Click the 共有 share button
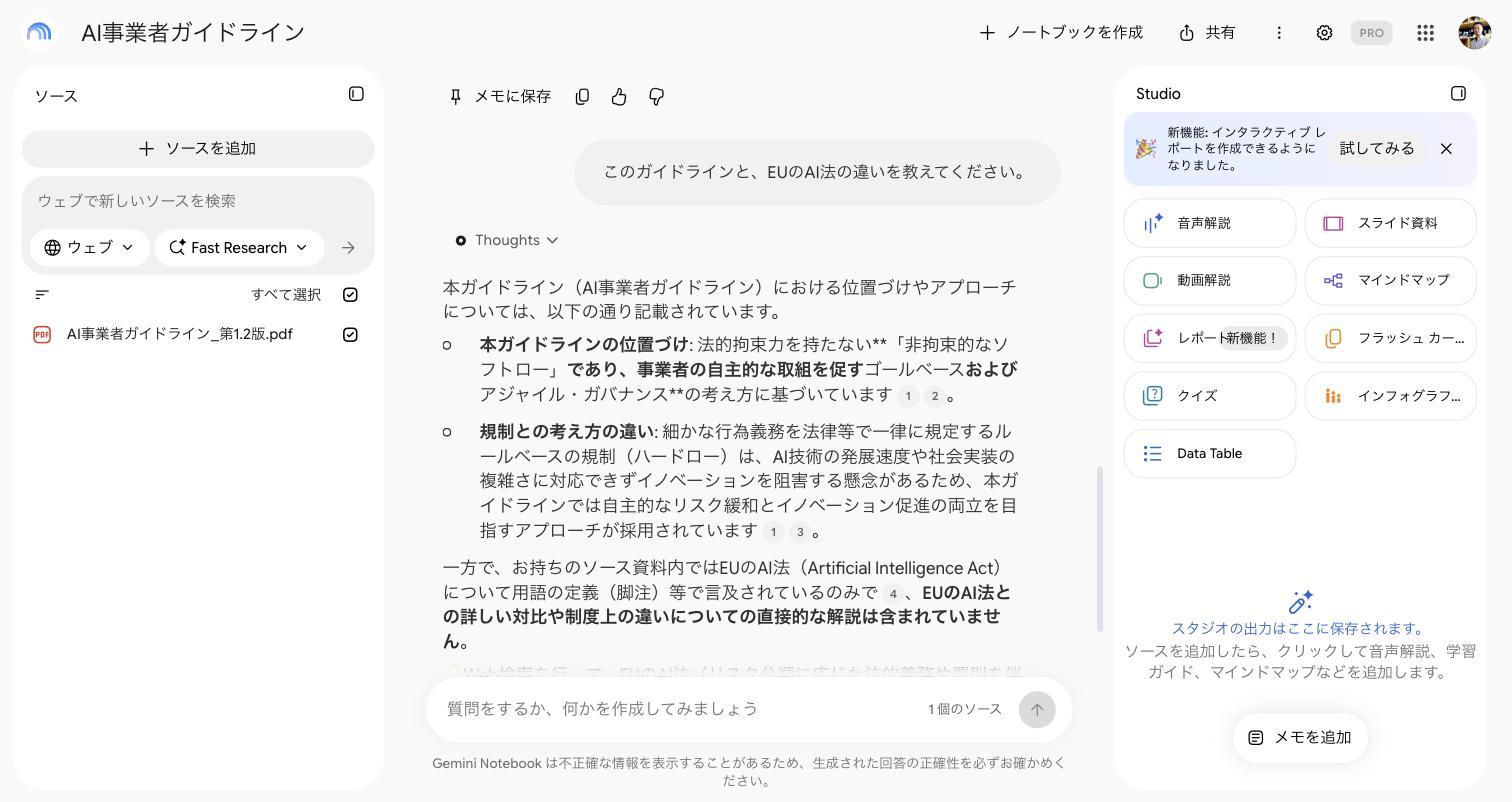 click(x=1207, y=33)
